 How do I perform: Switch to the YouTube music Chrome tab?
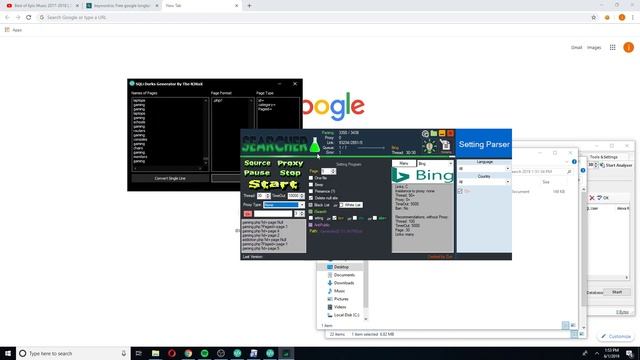[42, 6]
